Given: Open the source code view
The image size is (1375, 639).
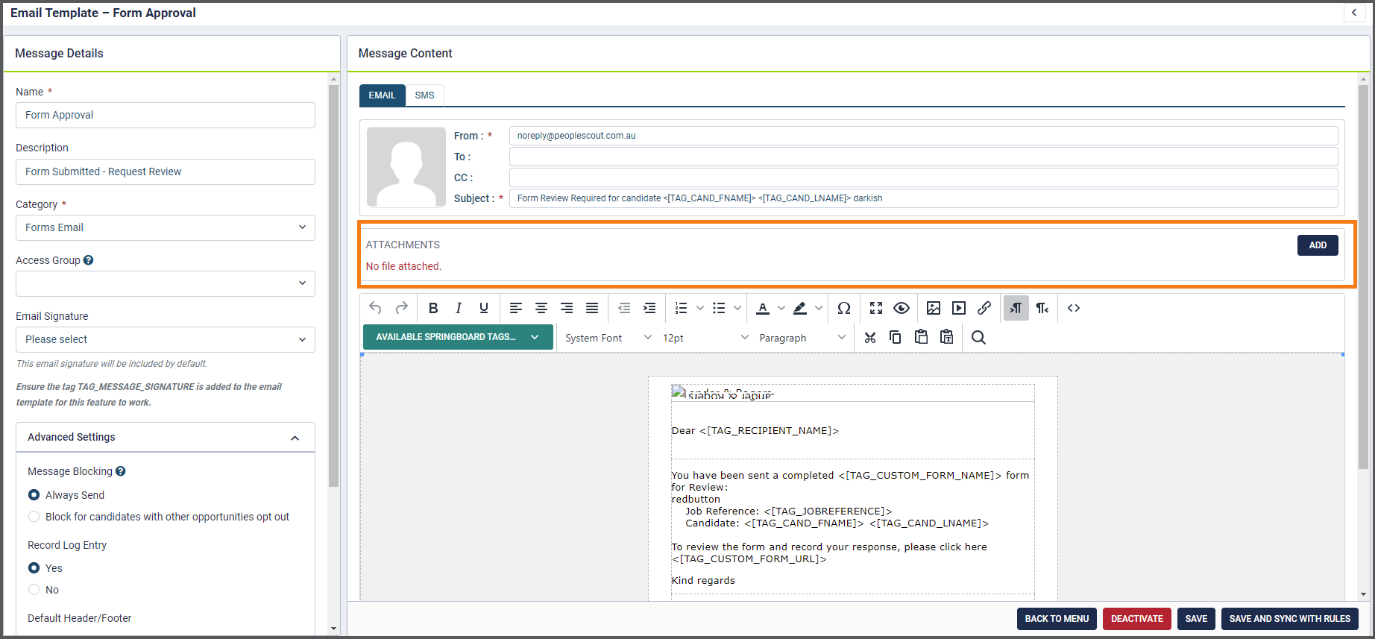Looking at the screenshot, I should pos(1073,308).
